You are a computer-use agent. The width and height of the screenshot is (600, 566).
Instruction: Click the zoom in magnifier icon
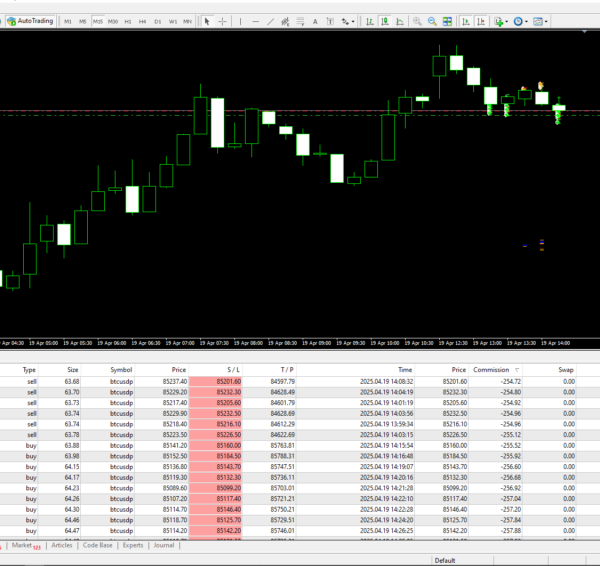(417, 21)
